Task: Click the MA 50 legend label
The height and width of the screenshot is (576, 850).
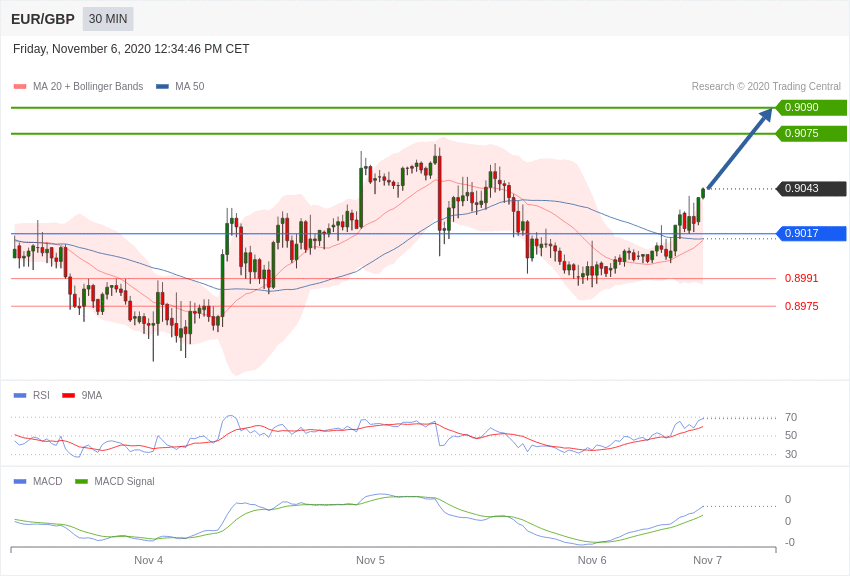Action: coord(190,86)
